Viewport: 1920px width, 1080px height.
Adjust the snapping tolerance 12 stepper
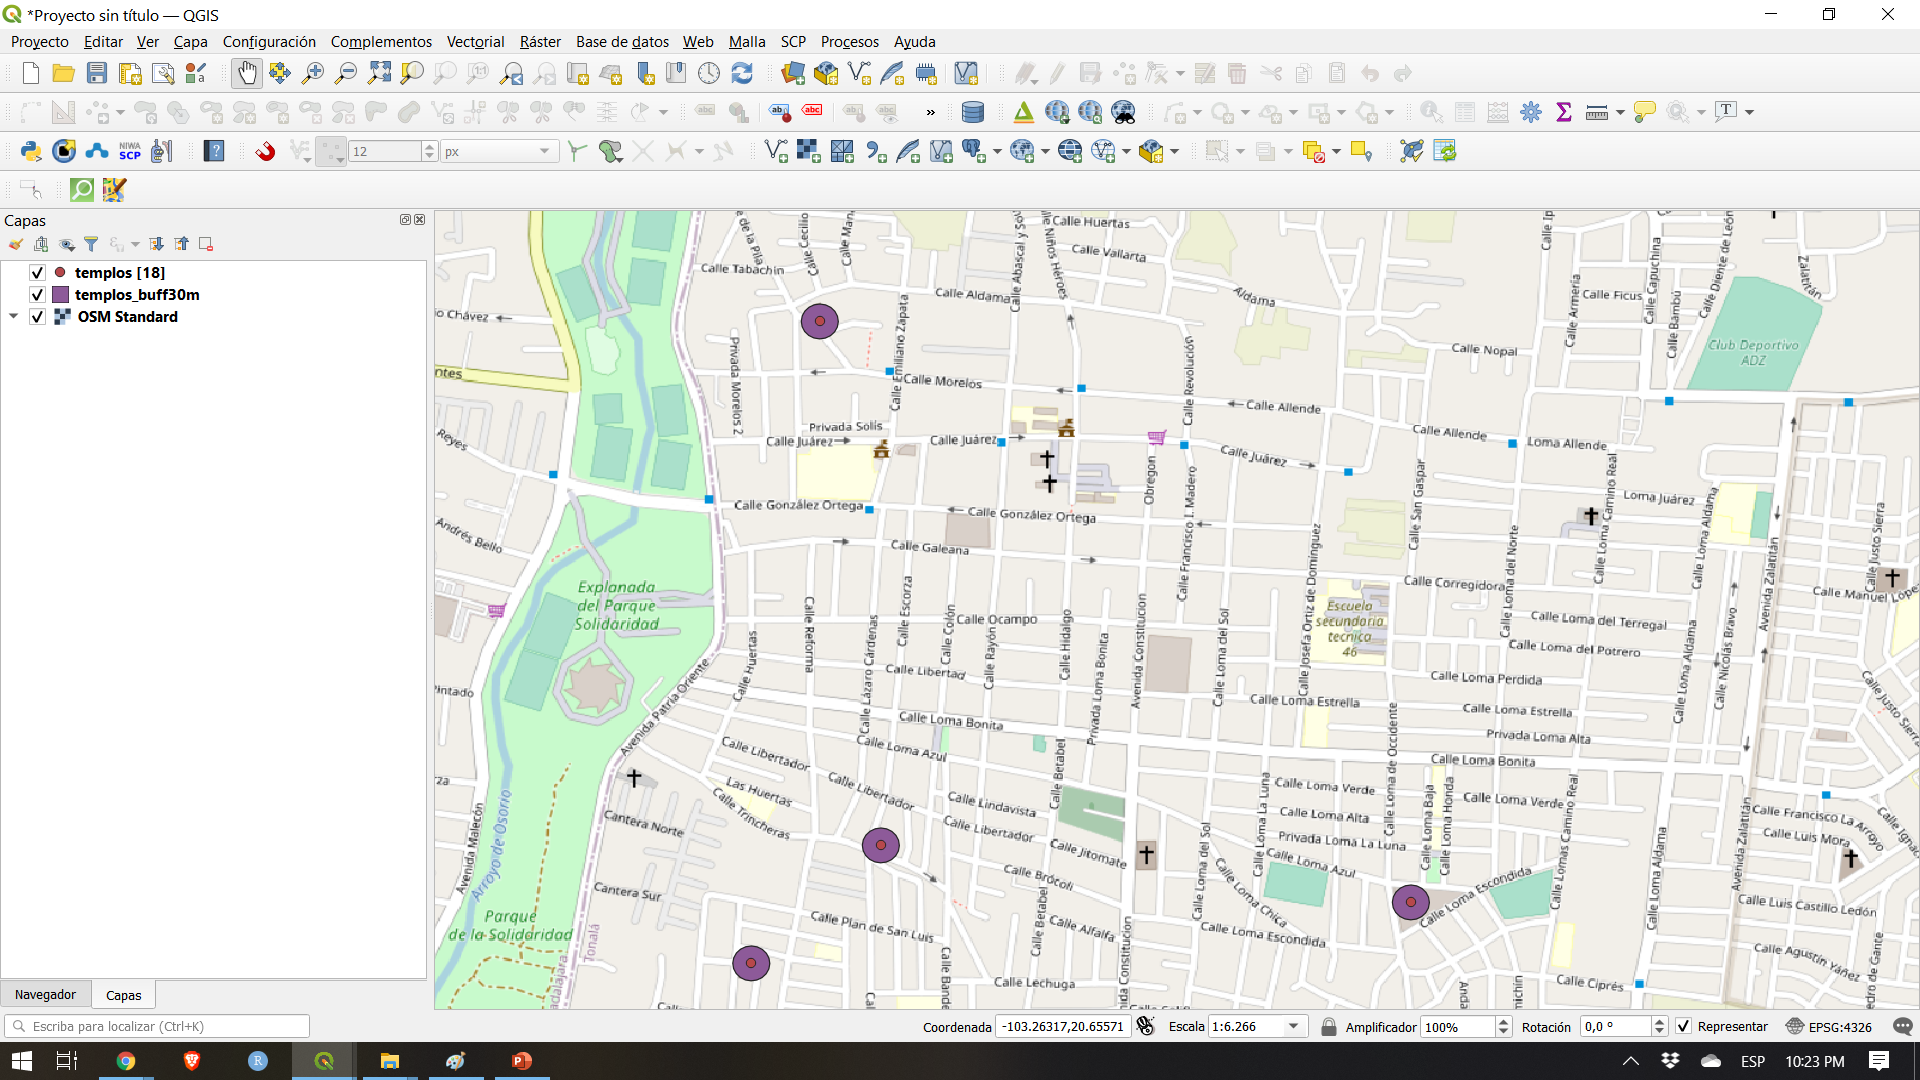(x=429, y=152)
